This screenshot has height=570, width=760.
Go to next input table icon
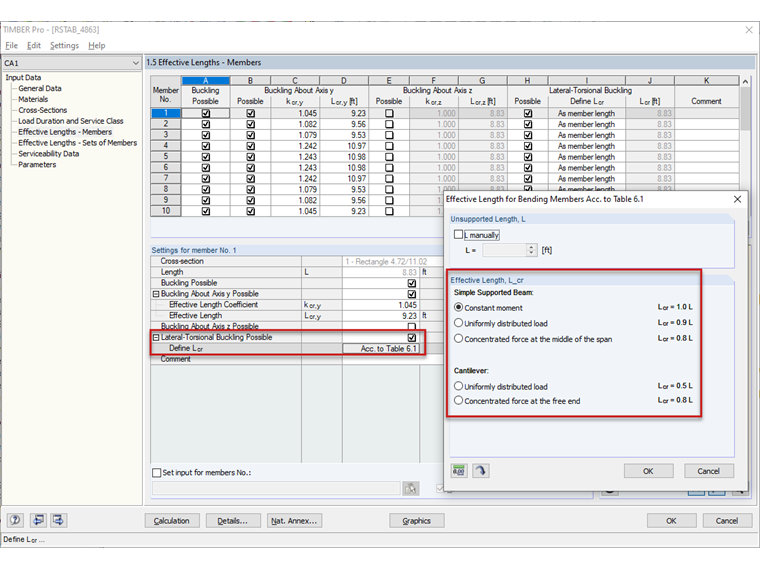click(58, 520)
